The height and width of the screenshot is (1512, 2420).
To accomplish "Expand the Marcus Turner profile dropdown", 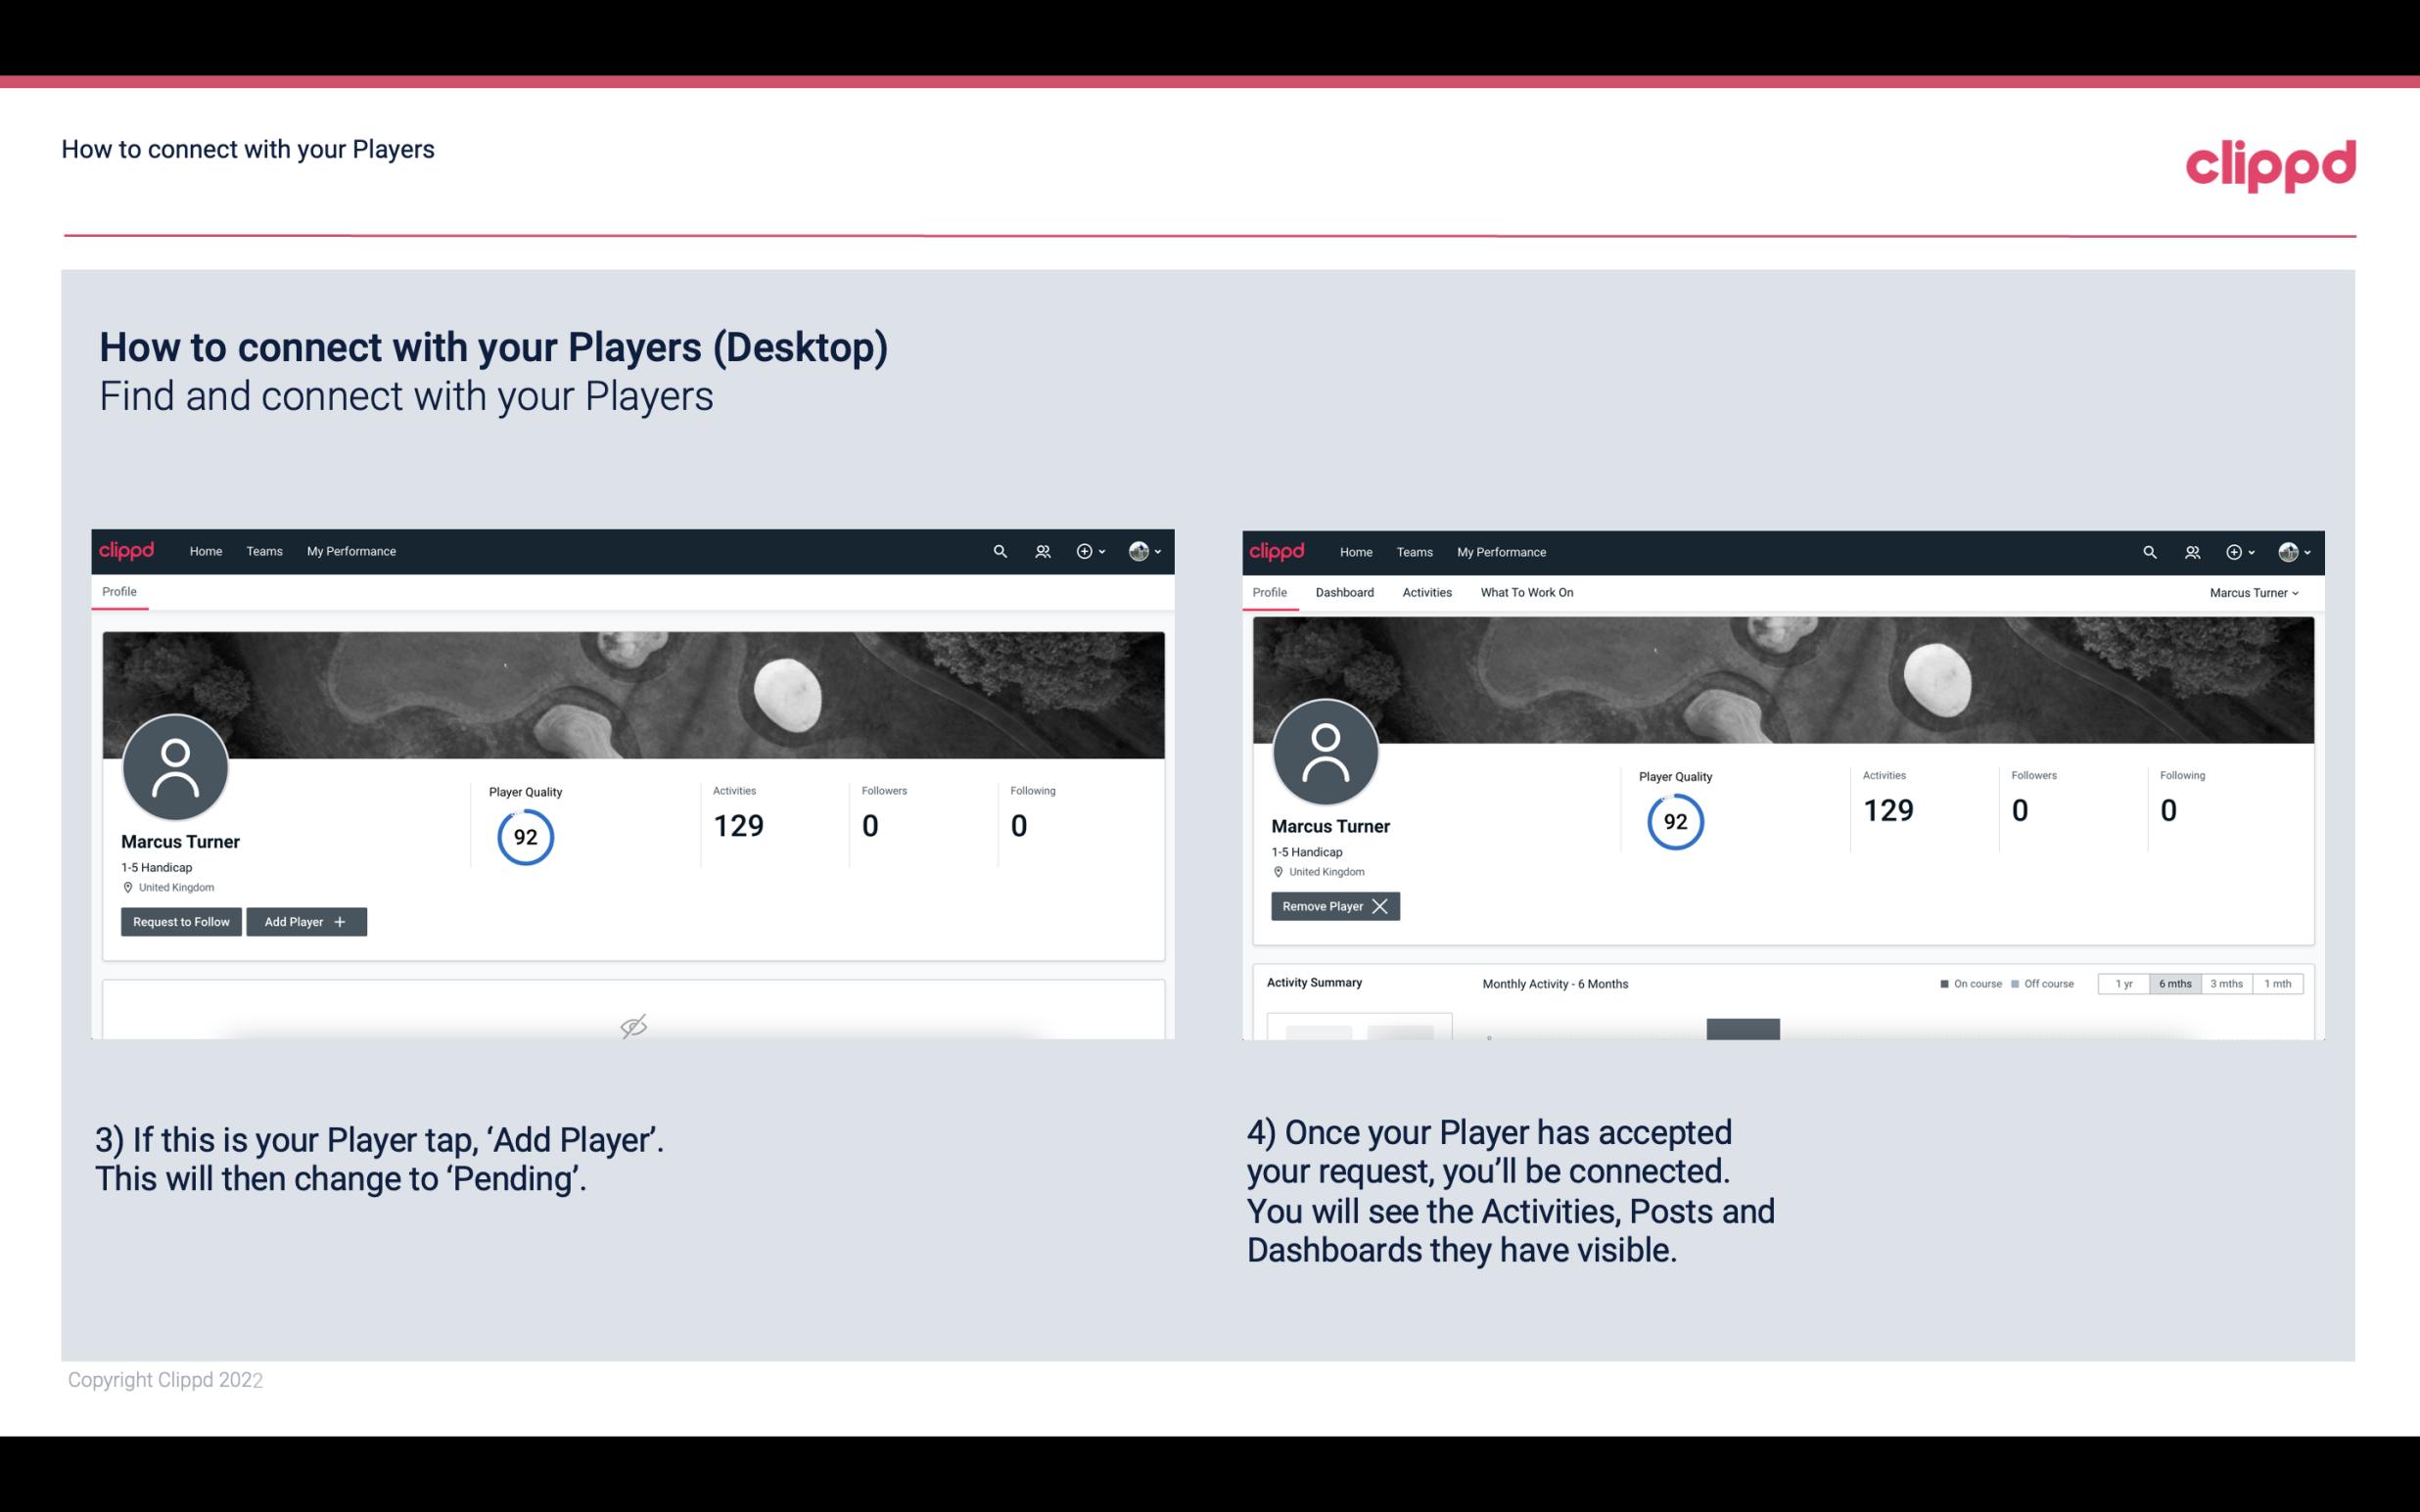I will click(2255, 592).
